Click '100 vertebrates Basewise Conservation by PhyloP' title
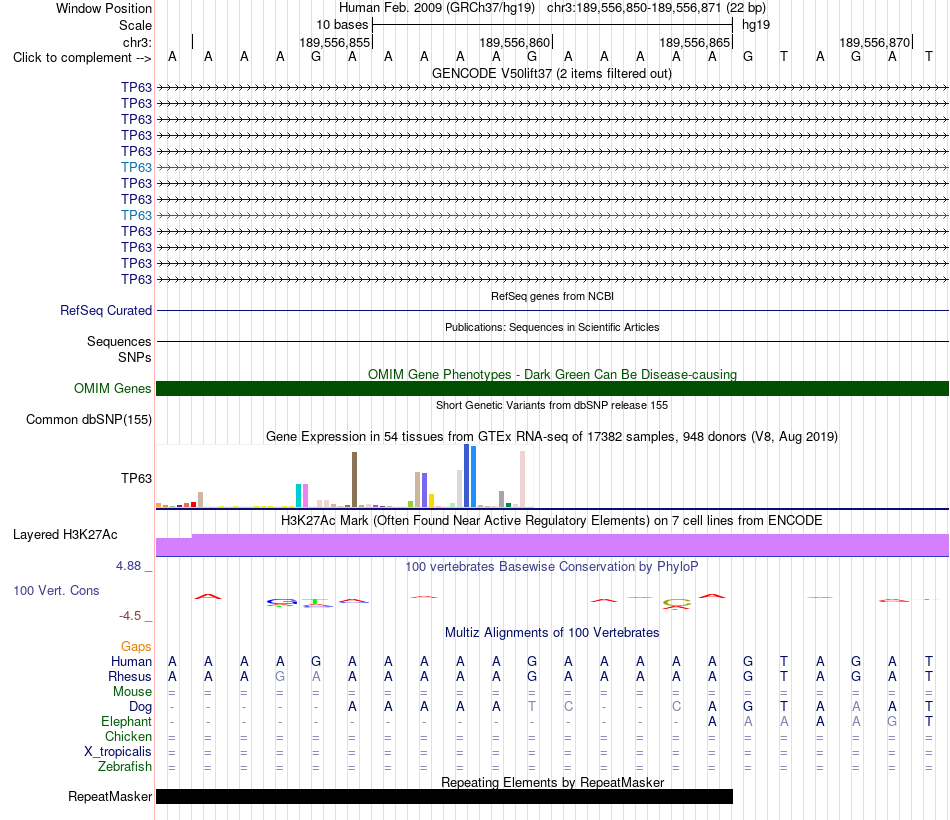Viewport: 950px width, 820px height. coord(551,567)
